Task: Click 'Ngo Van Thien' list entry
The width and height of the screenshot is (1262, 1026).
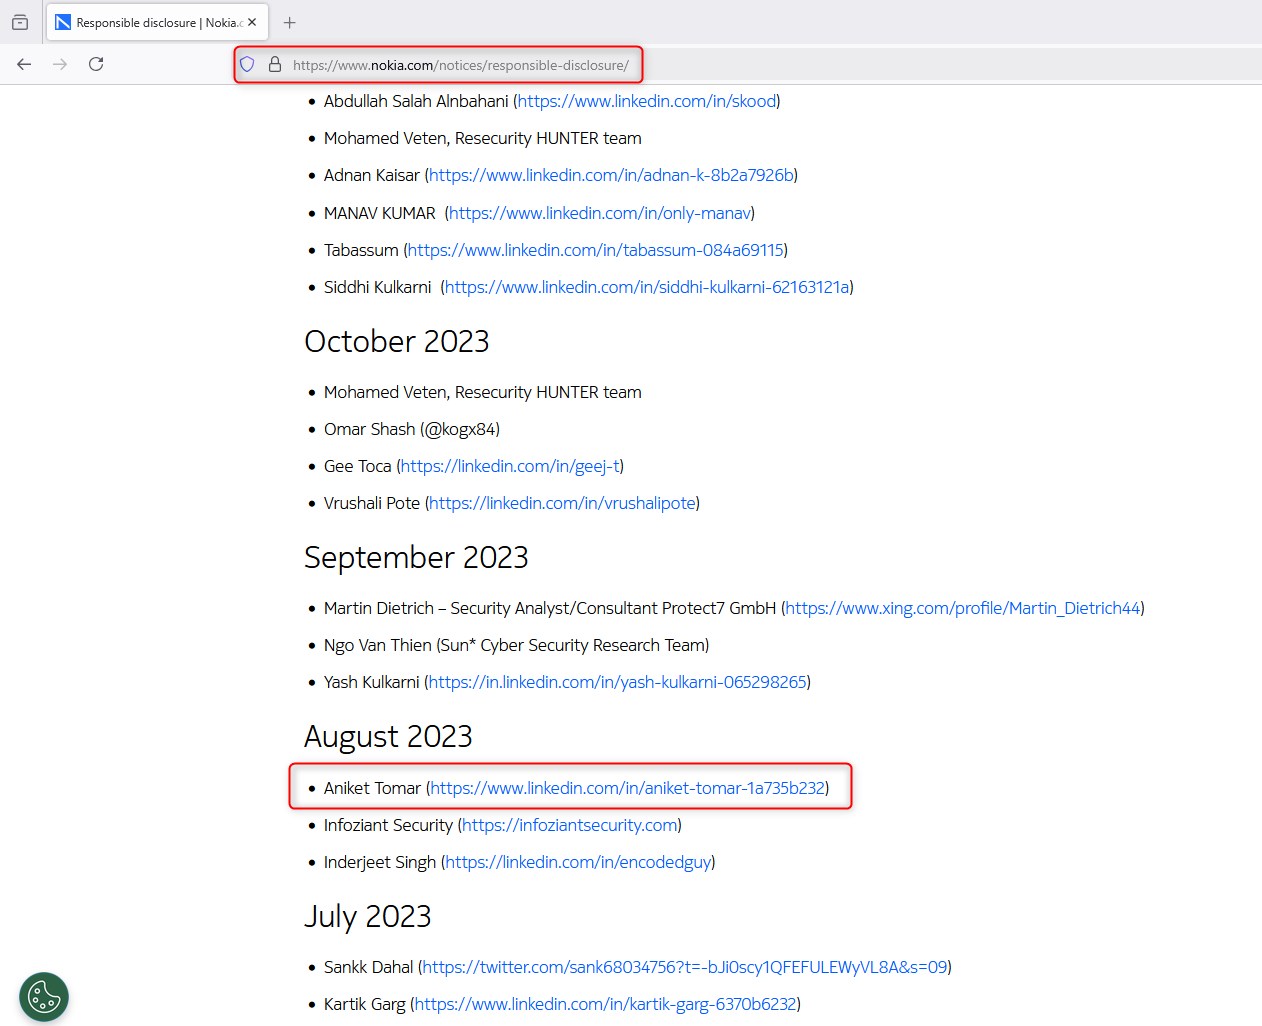Action: 516,645
